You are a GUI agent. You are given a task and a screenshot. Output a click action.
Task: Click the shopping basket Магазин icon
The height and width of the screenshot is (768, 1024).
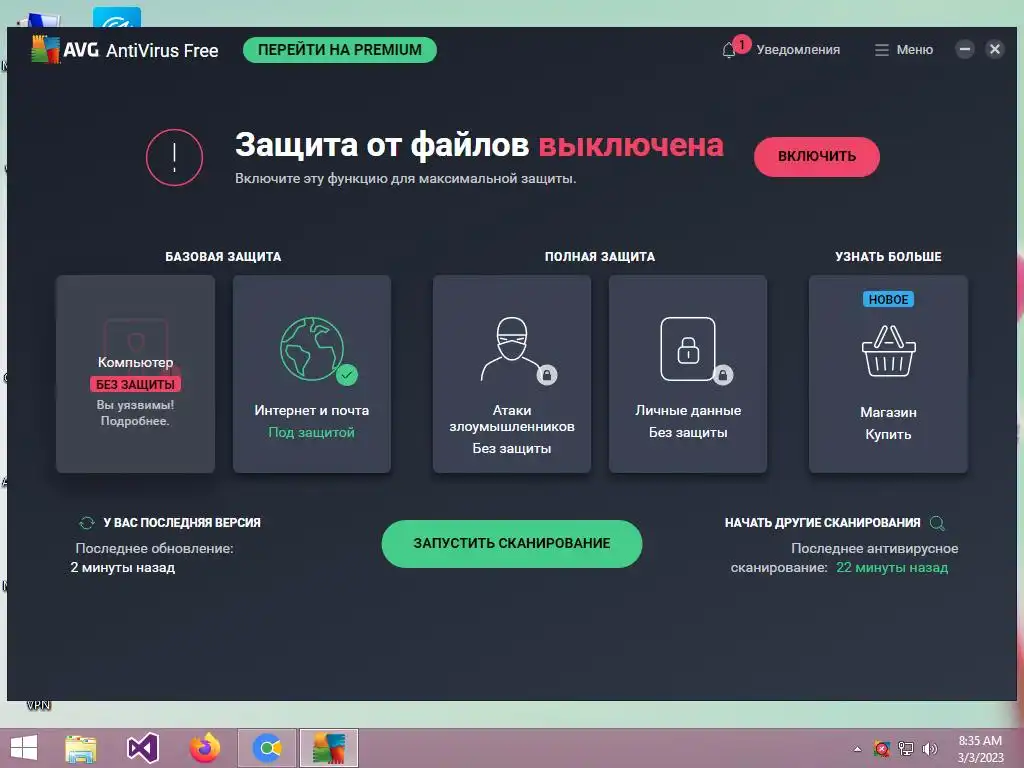click(x=888, y=351)
